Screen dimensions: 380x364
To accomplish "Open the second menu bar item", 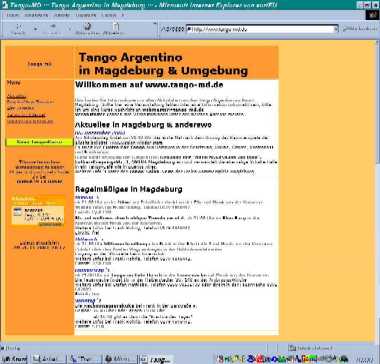I will point(36,15).
